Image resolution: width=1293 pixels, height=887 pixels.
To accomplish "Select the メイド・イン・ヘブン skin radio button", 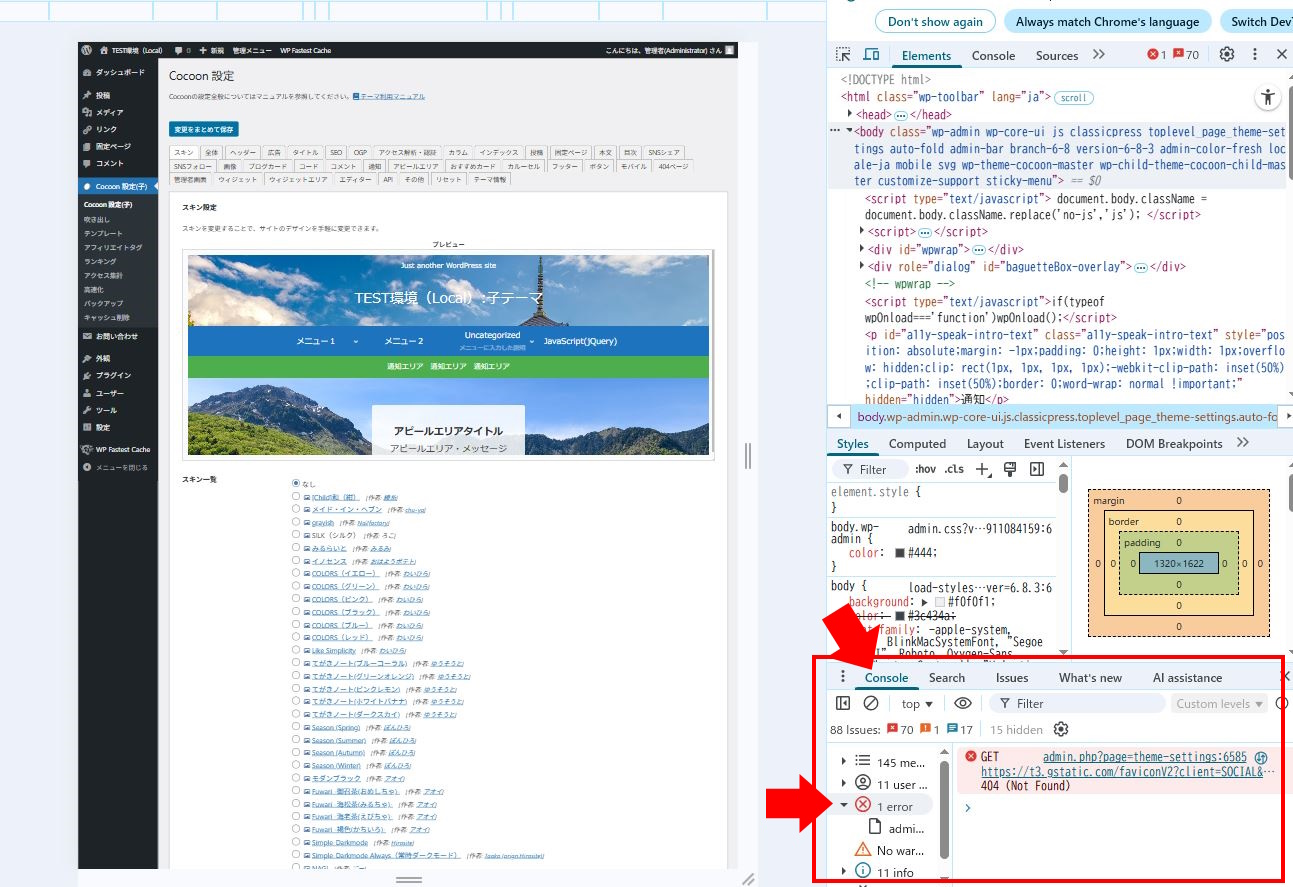I will tap(296, 509).
